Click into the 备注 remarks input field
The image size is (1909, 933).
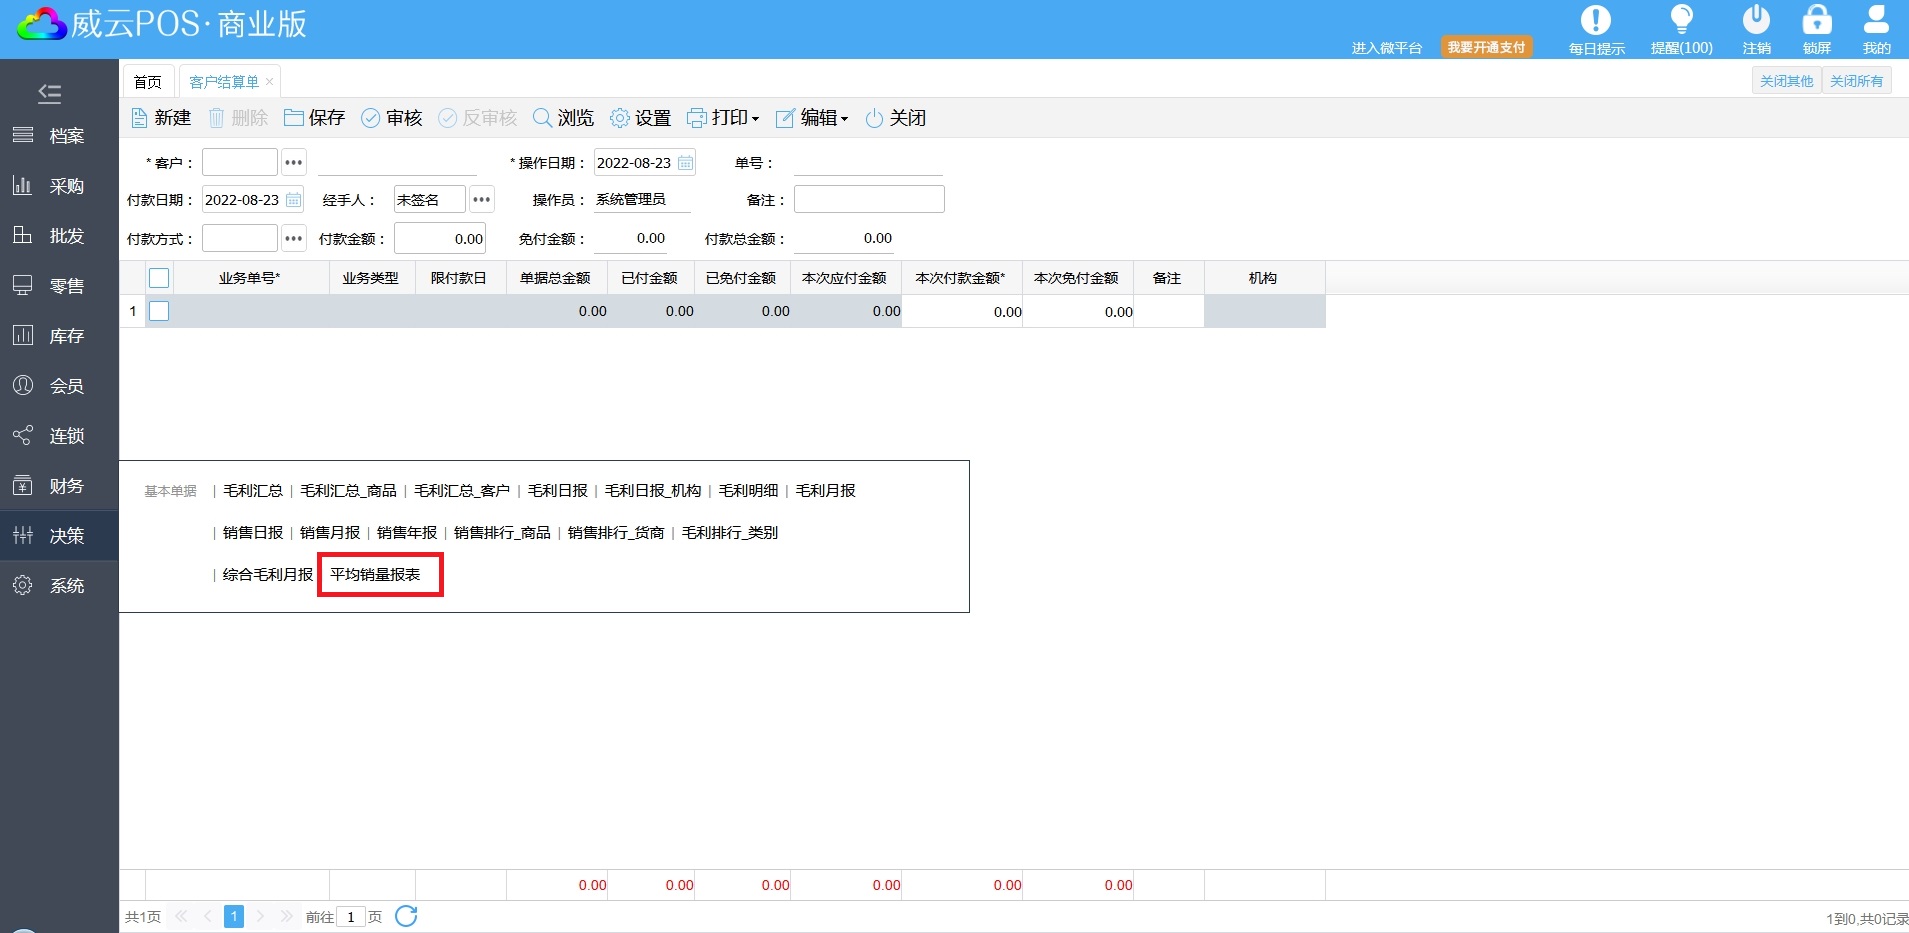point(868,200)
